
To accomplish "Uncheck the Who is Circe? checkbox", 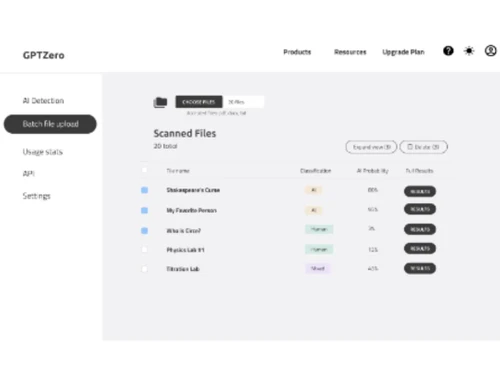I will coord(144,231).
